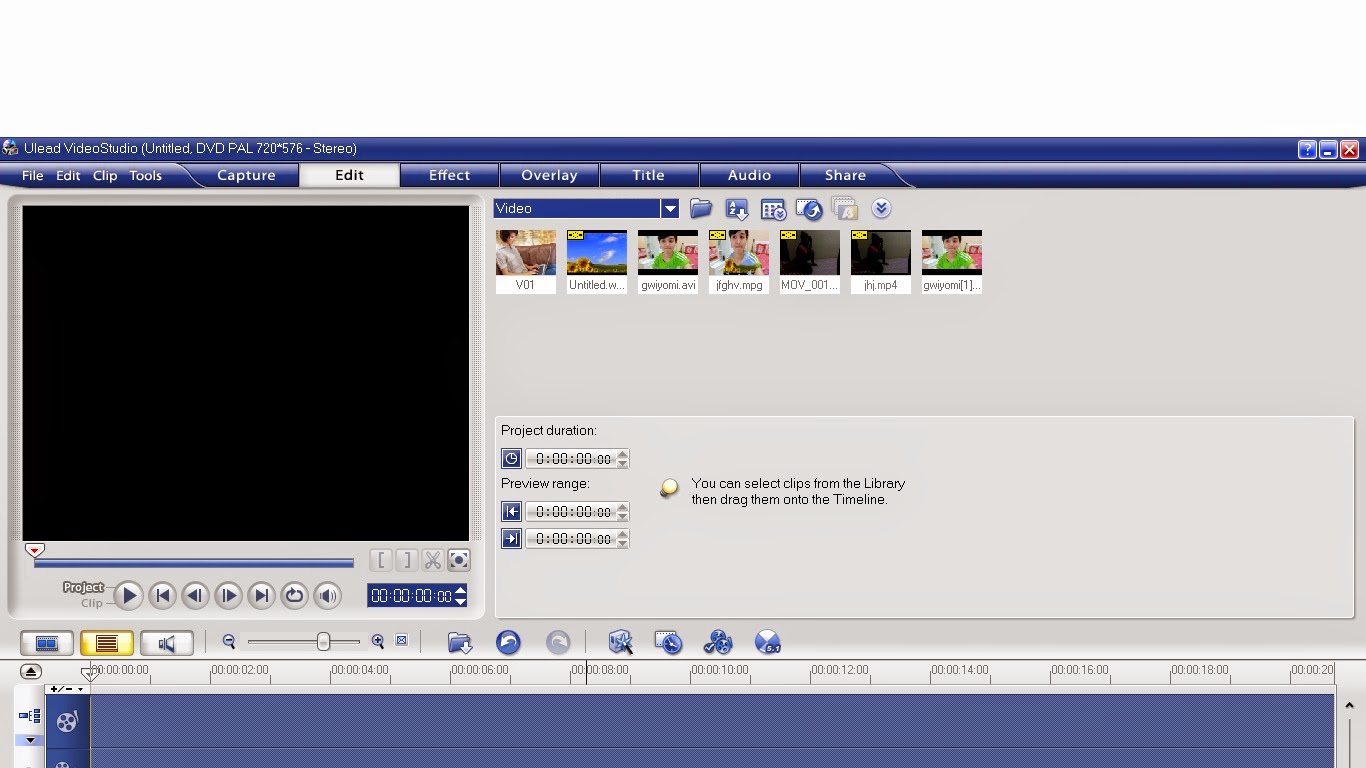Enable repeat playback mode

294,595
